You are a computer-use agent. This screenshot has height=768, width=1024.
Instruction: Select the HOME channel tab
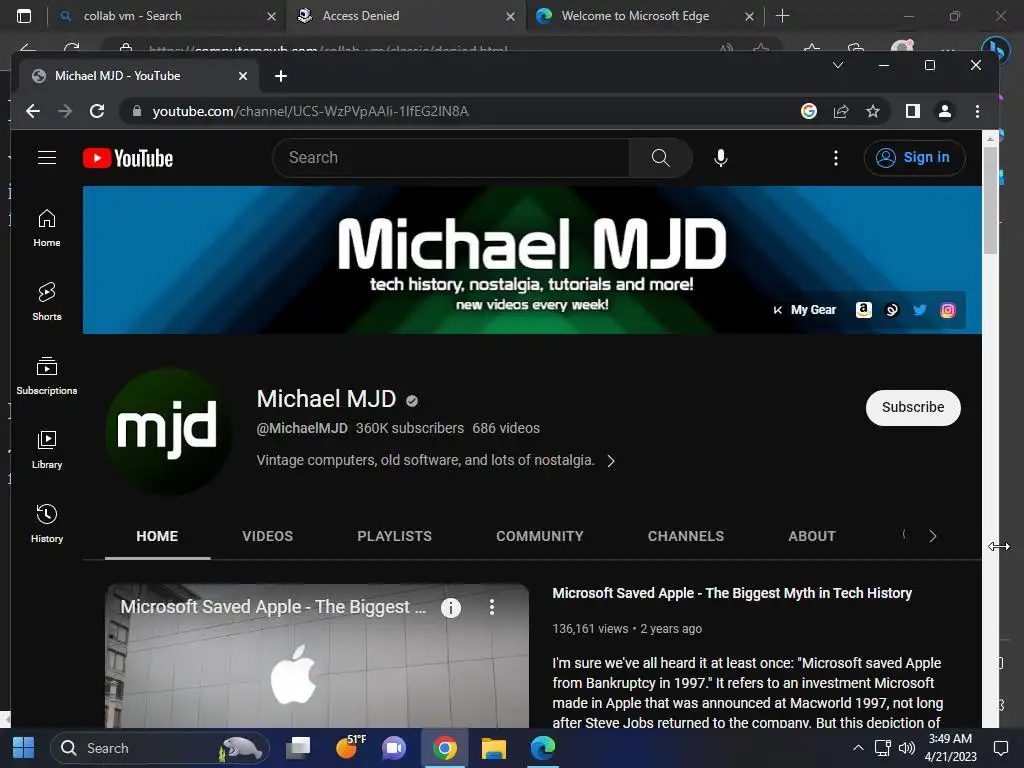pyautogui.click(x=157, y=536)
